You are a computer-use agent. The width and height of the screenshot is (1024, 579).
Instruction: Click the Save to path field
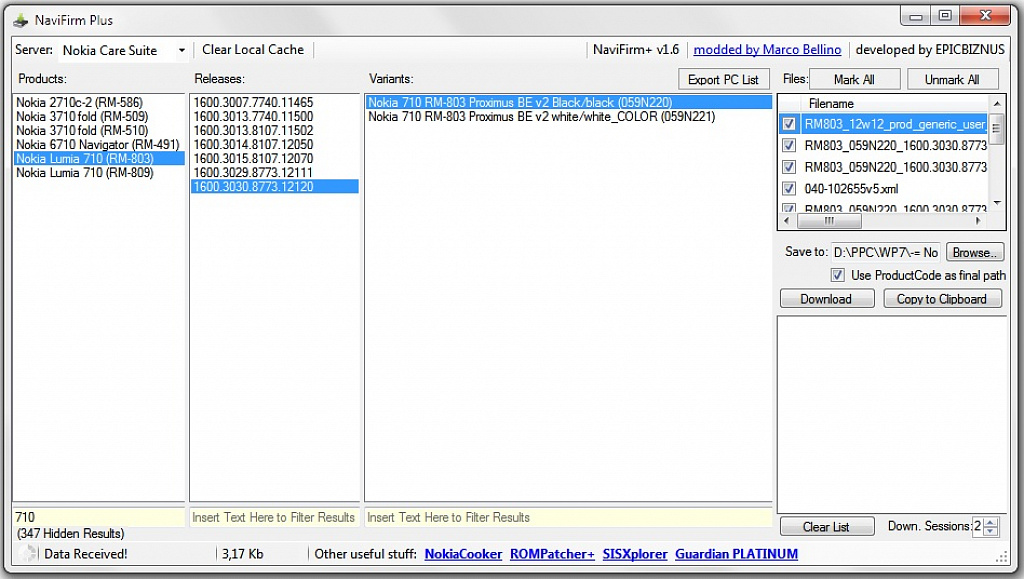885,252
